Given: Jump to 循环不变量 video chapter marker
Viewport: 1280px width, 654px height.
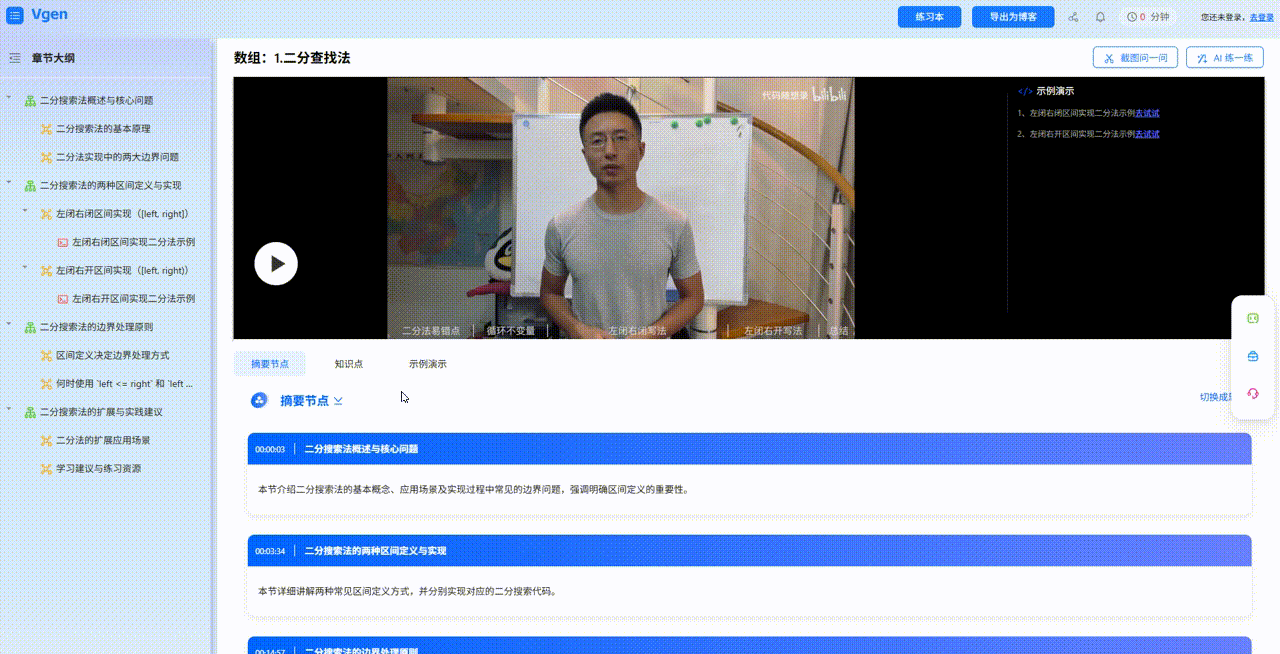Looking at the screenshot, I should coord(511,330).
